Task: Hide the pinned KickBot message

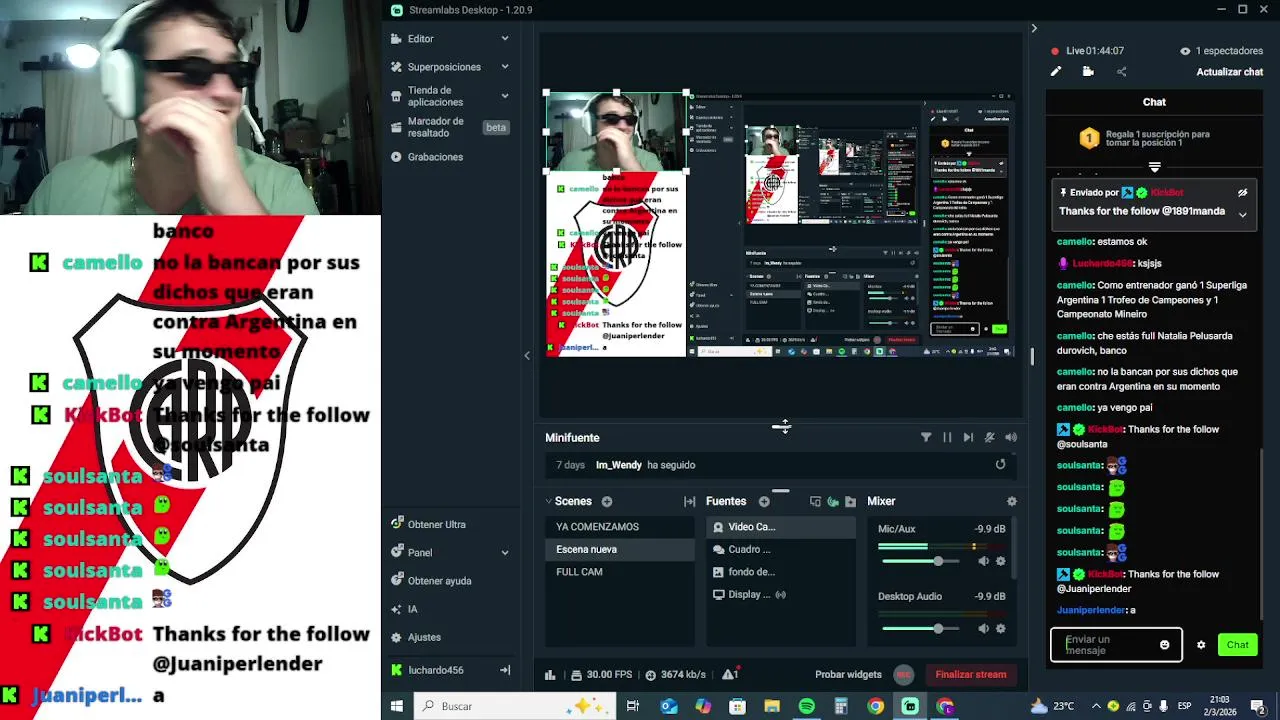Action: tap(1243, 193)
